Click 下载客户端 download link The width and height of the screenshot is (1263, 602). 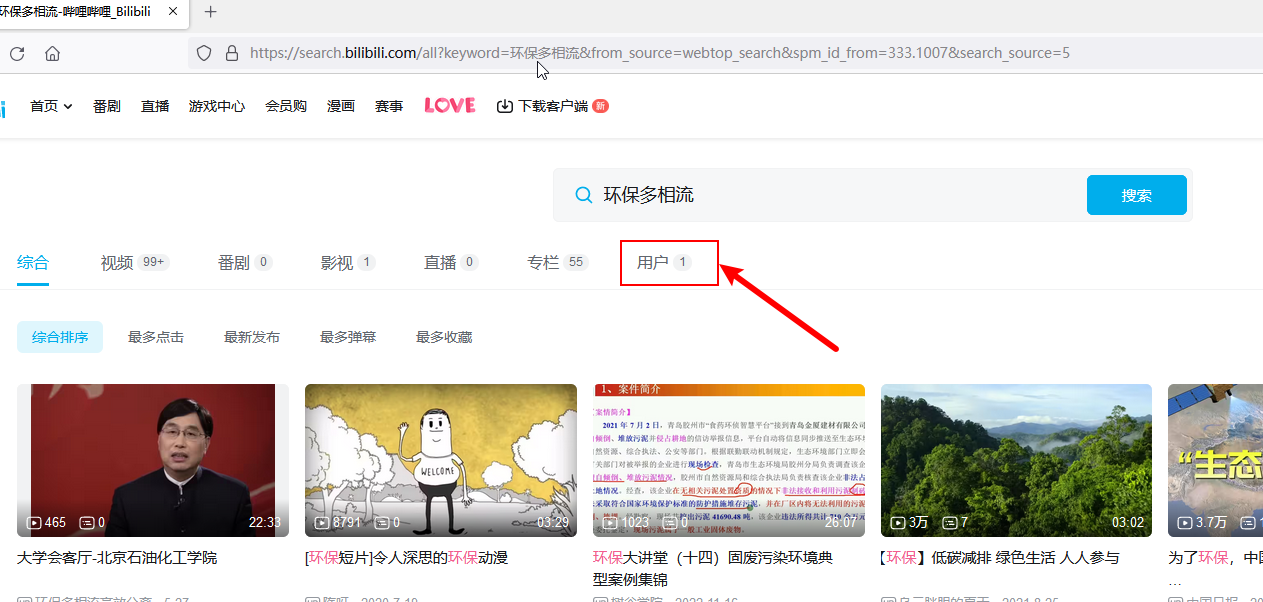[x=552, y=106]
